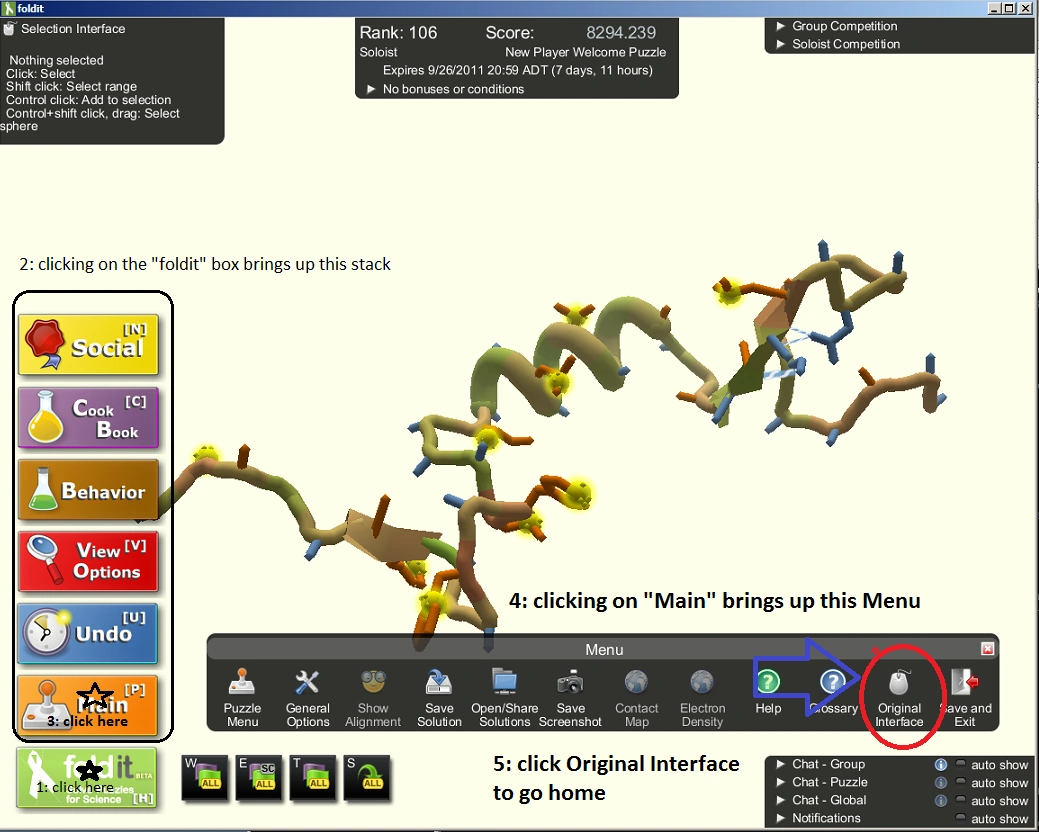Click the Selection Interface title icon

(9, 28)
